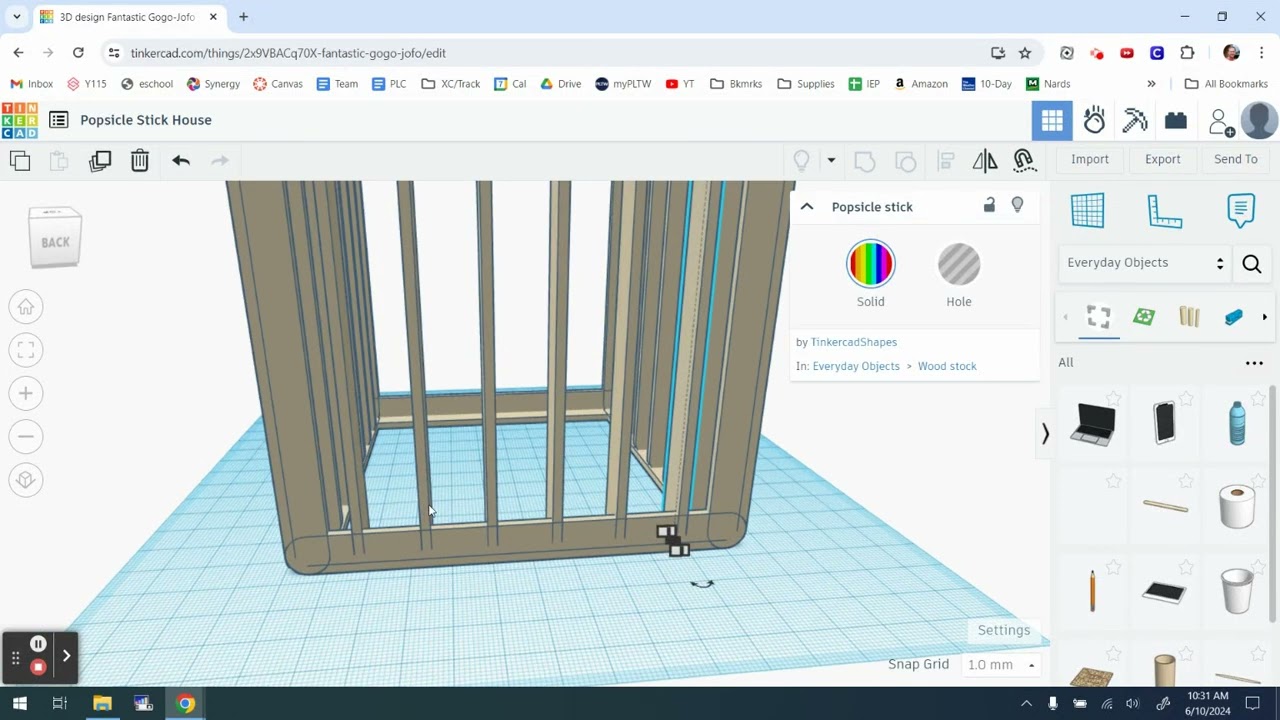Follow the Everyday Objects breadcrumb link
1280x720 pixels.
tap(856, 366)
